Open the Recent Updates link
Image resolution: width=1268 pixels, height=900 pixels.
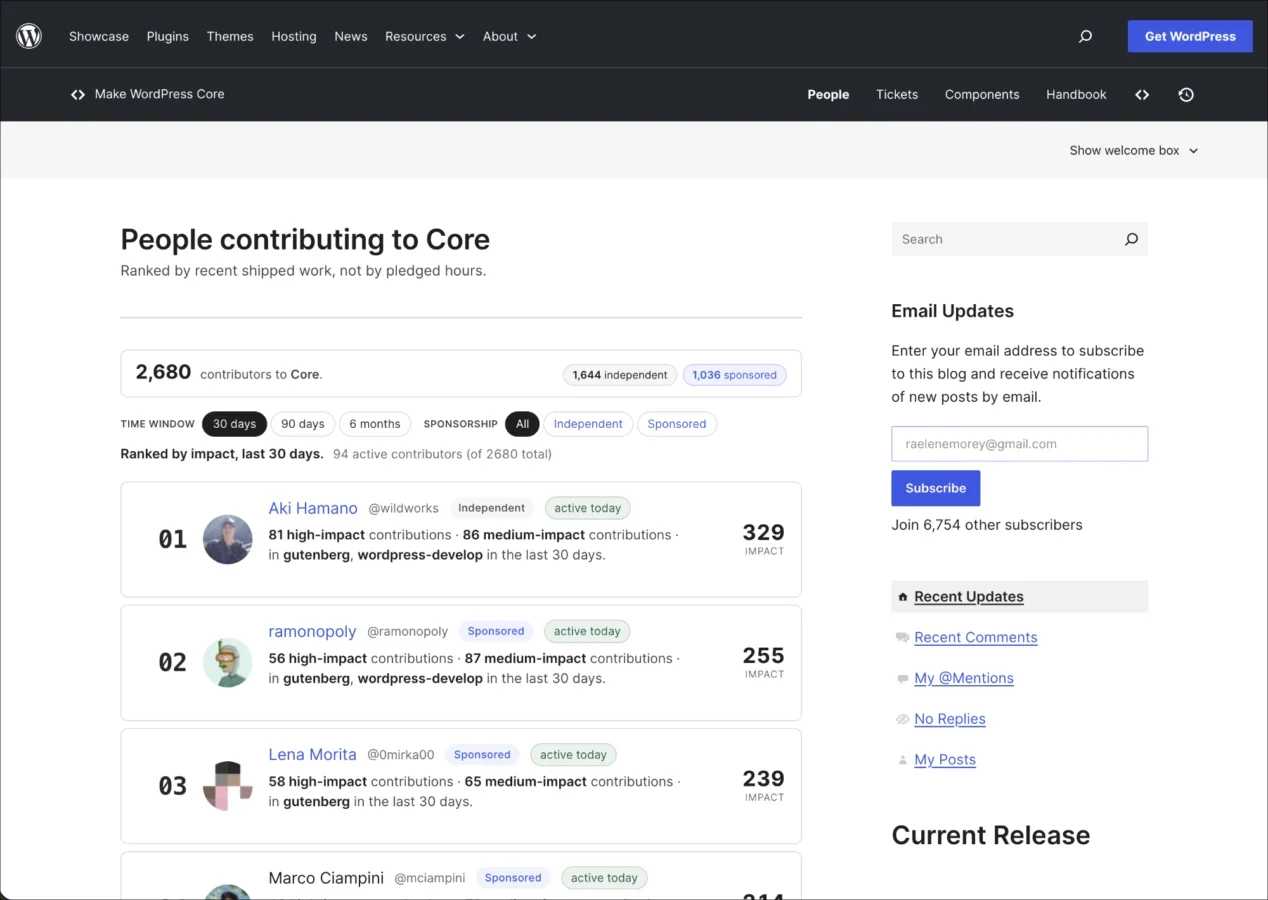click(969, 597)
